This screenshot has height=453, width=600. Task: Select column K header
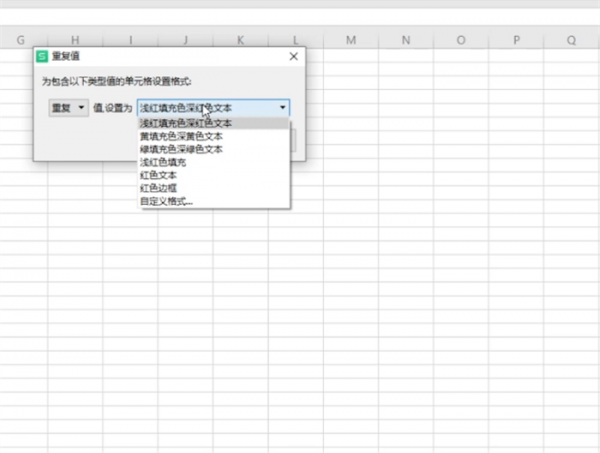pos(240,40)
